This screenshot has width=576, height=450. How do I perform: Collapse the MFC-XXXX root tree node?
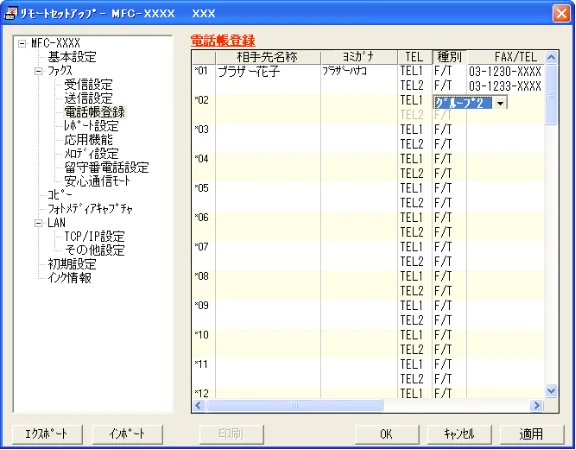[22, 44]
